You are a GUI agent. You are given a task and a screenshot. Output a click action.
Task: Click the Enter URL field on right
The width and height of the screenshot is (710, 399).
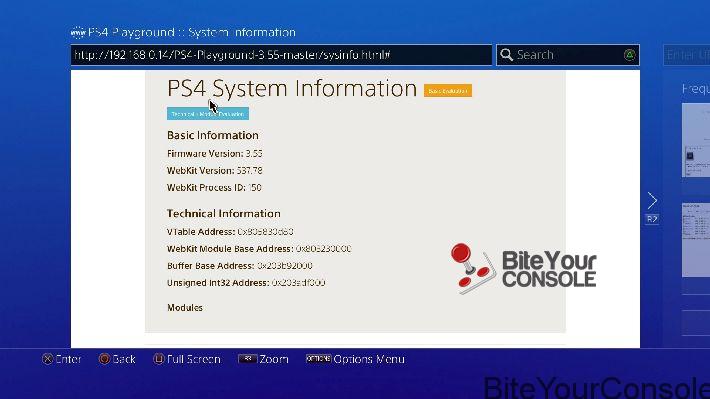(x=687, y=55)
